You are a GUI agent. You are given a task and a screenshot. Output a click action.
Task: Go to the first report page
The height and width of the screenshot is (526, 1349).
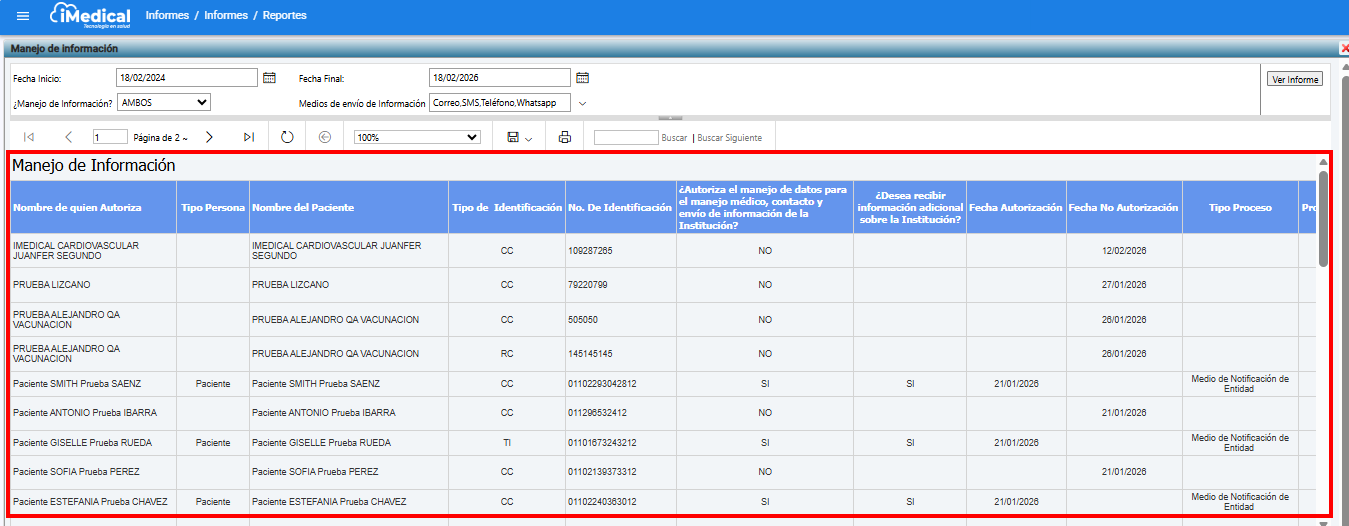click(x=29, y=137)
